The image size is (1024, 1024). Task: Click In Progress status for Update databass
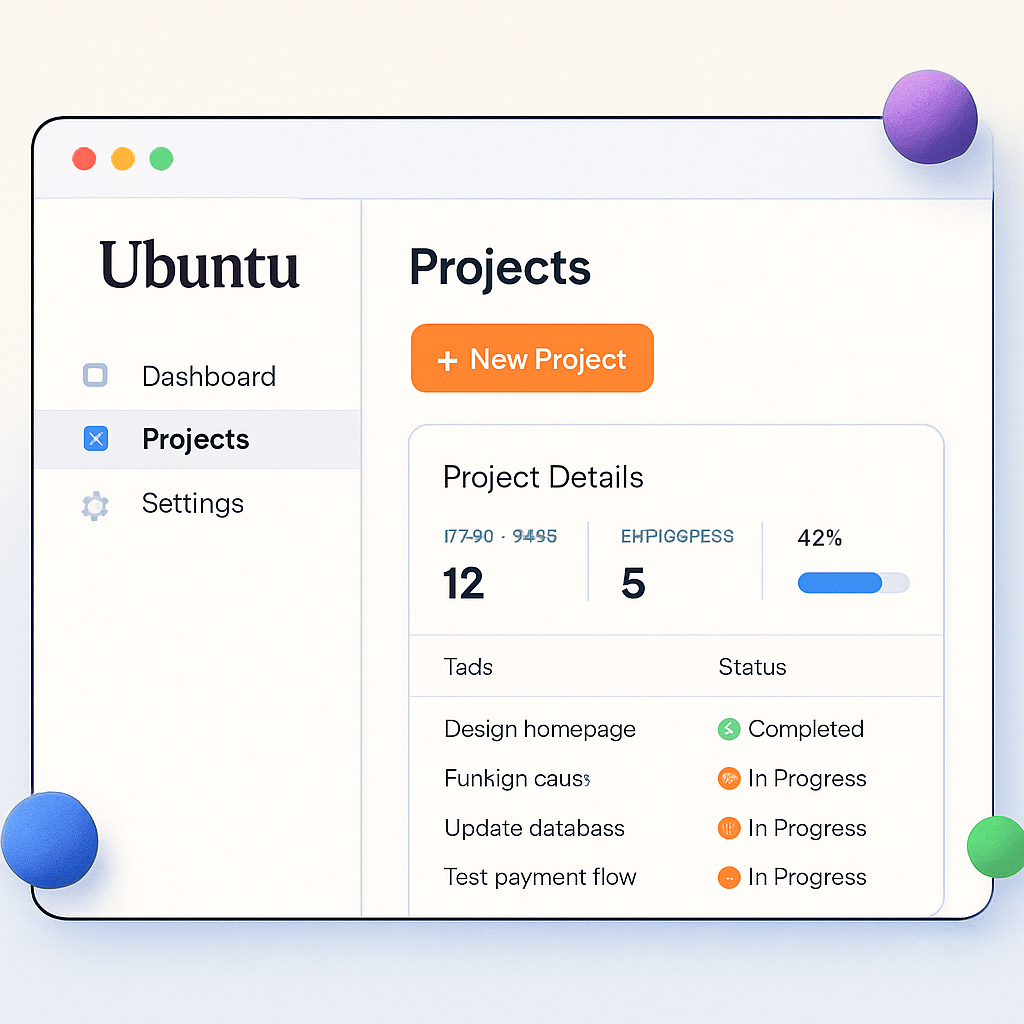click(807, 828)
